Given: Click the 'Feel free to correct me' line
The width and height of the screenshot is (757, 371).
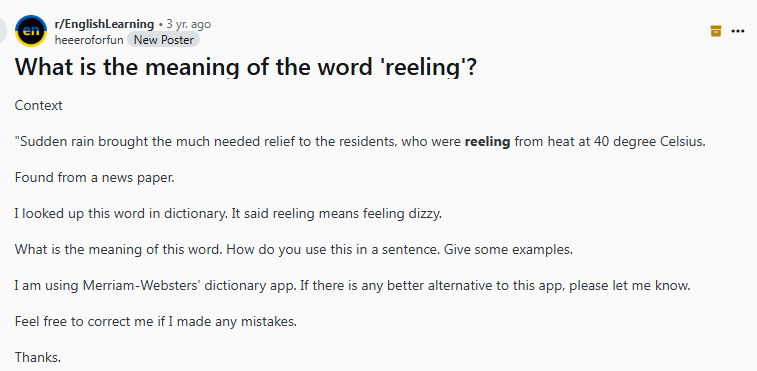Looking at the screenshot, I should point(156,321).
